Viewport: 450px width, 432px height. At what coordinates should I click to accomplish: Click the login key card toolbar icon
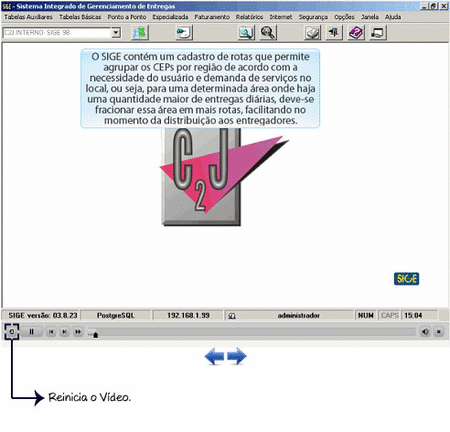184,33
